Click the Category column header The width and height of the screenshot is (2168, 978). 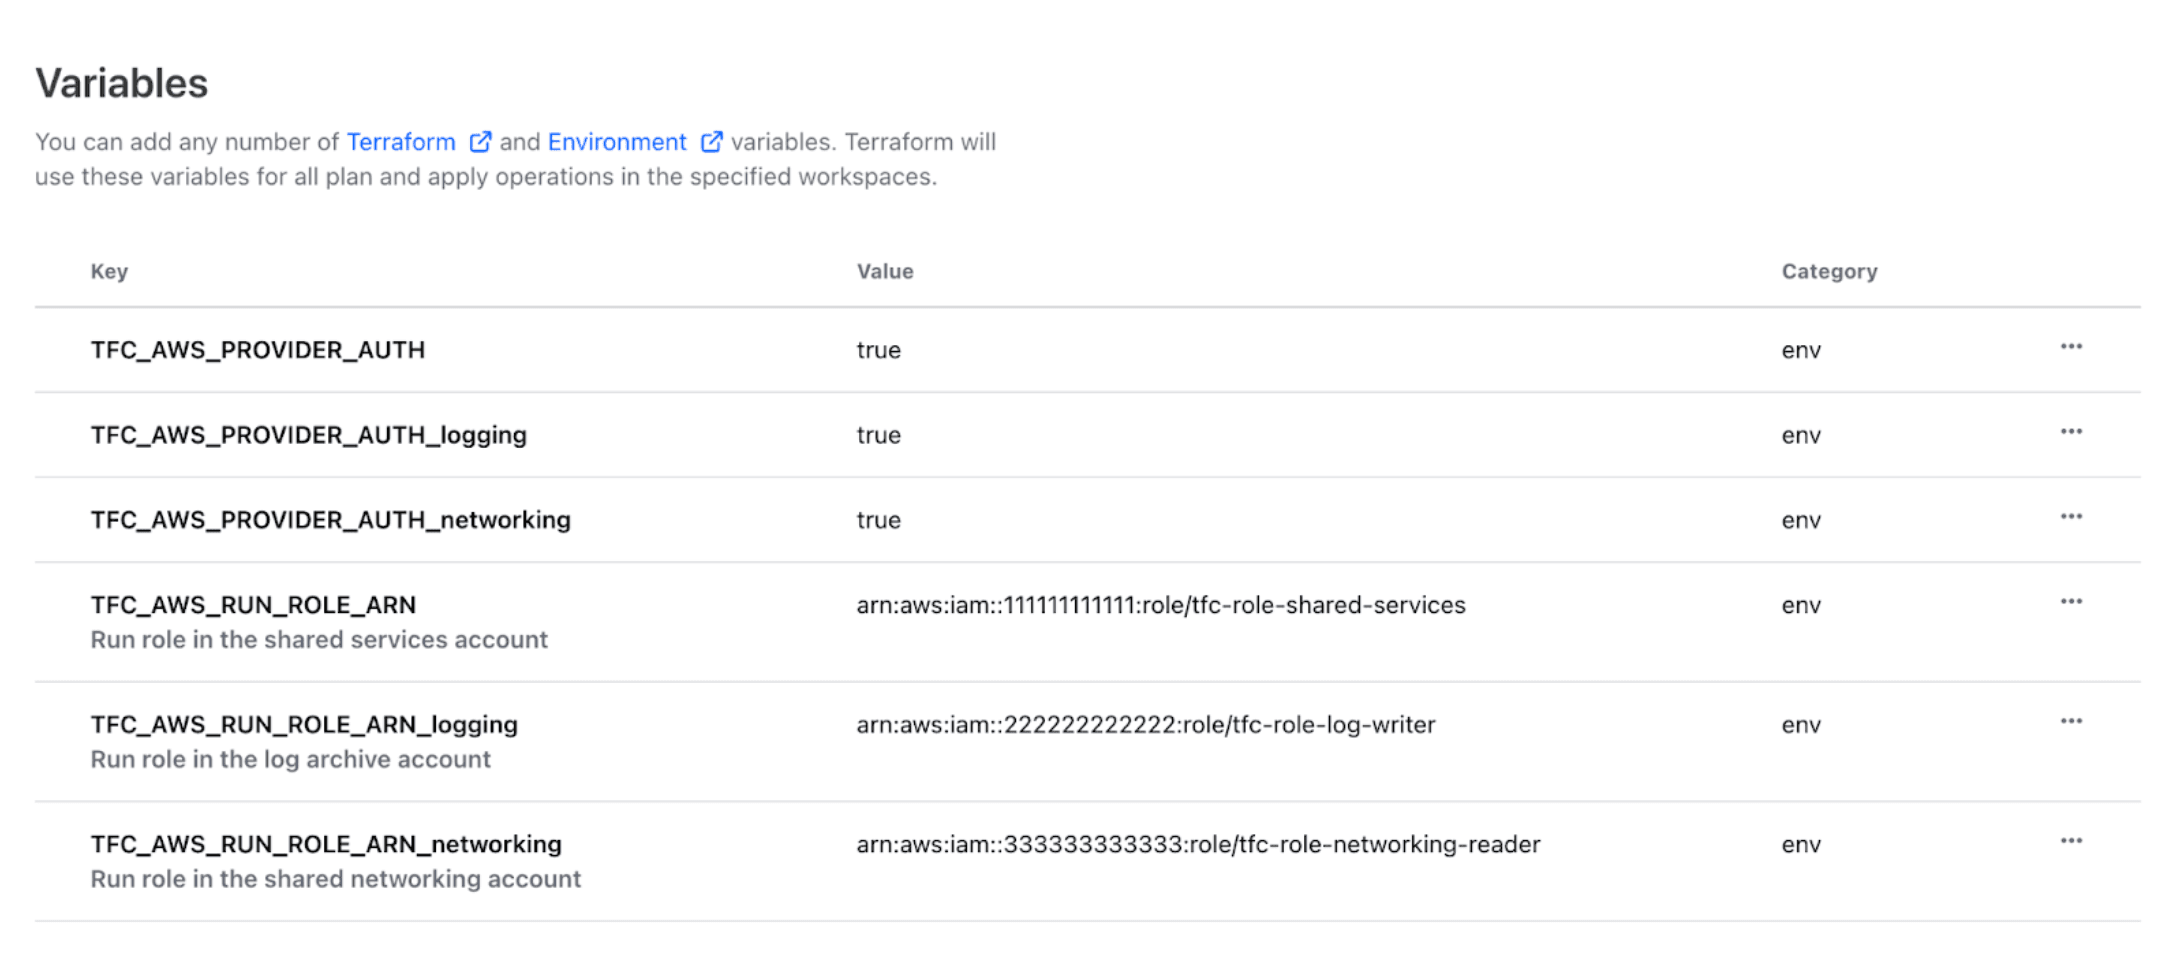tap(1829, 272)
